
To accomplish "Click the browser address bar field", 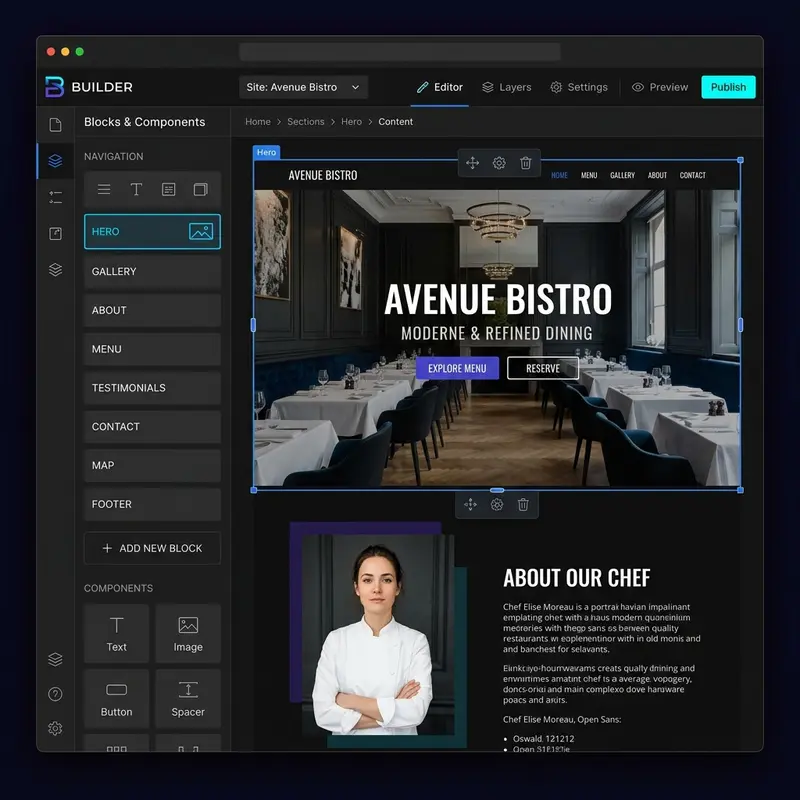I will point(399,52).
